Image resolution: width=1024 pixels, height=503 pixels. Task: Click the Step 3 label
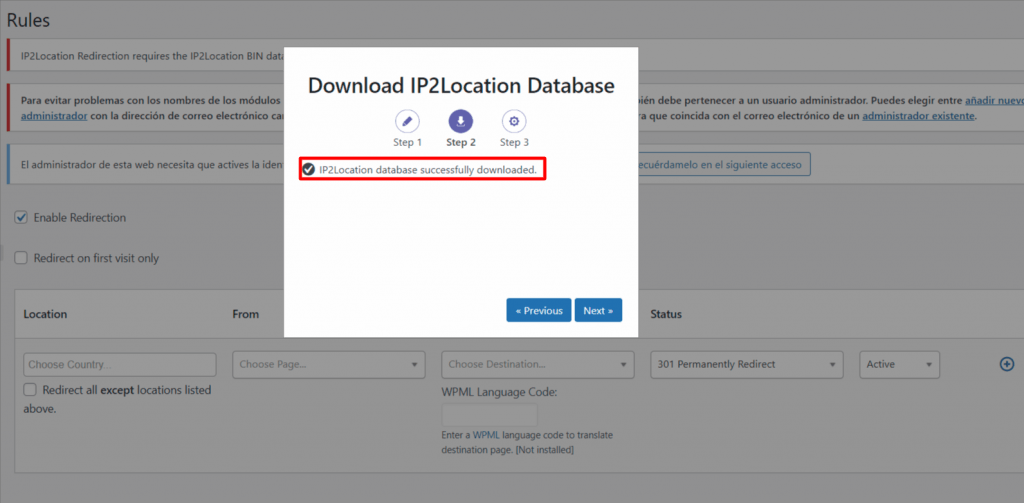click(x=514, y=142)
